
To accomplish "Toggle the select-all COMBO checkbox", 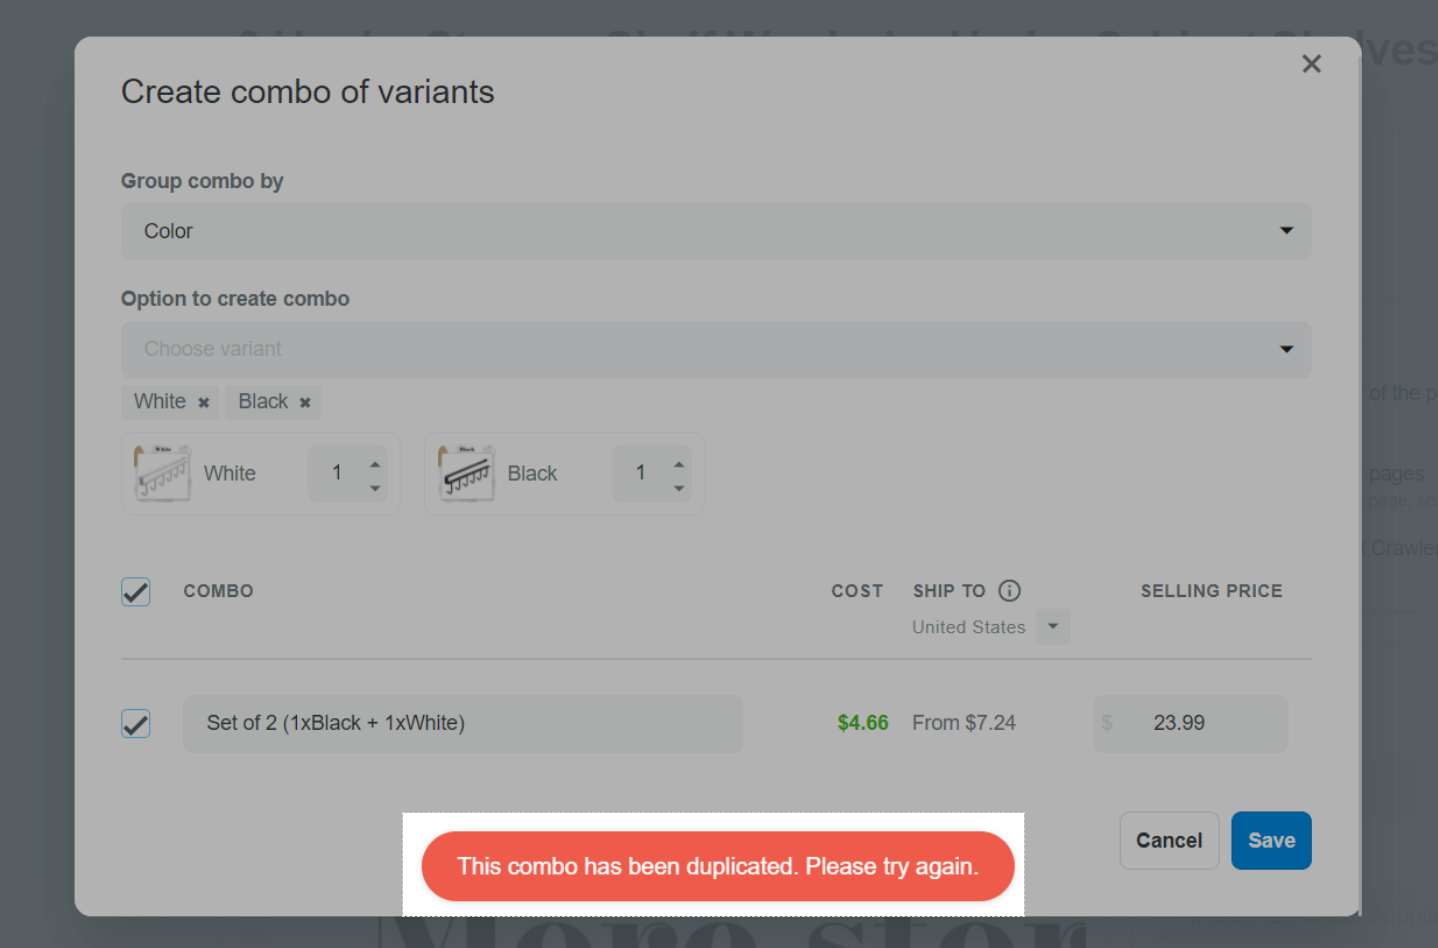I will 136,591.
